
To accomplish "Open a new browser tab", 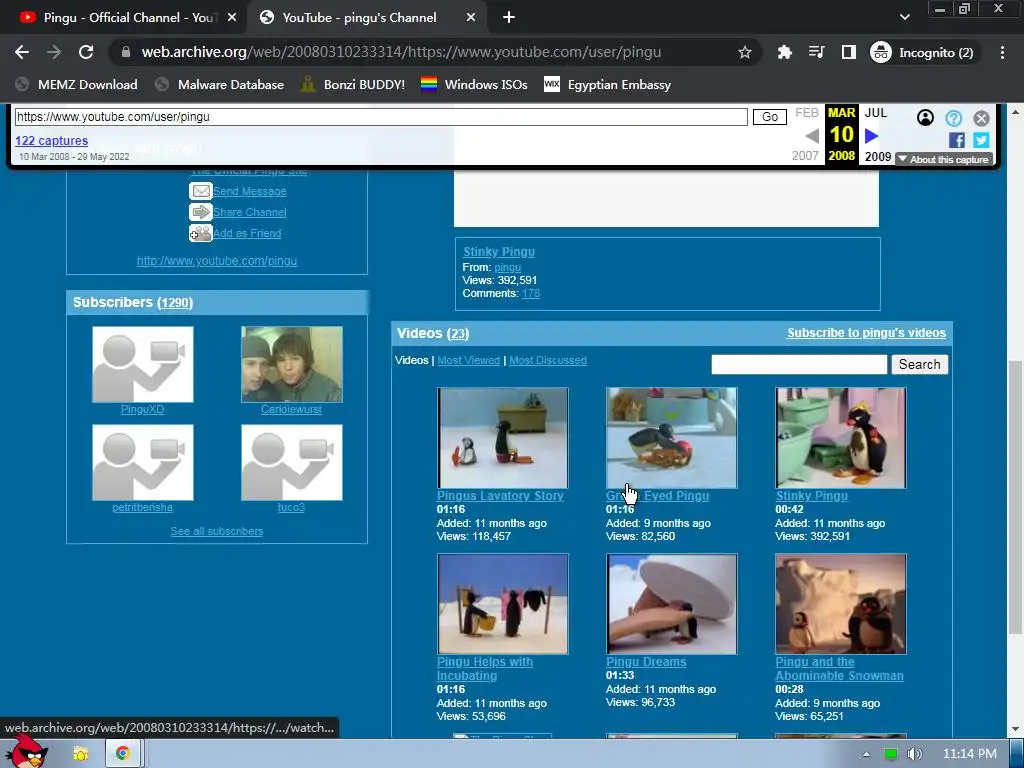I will pyautogui.click(x=509, y=18).
